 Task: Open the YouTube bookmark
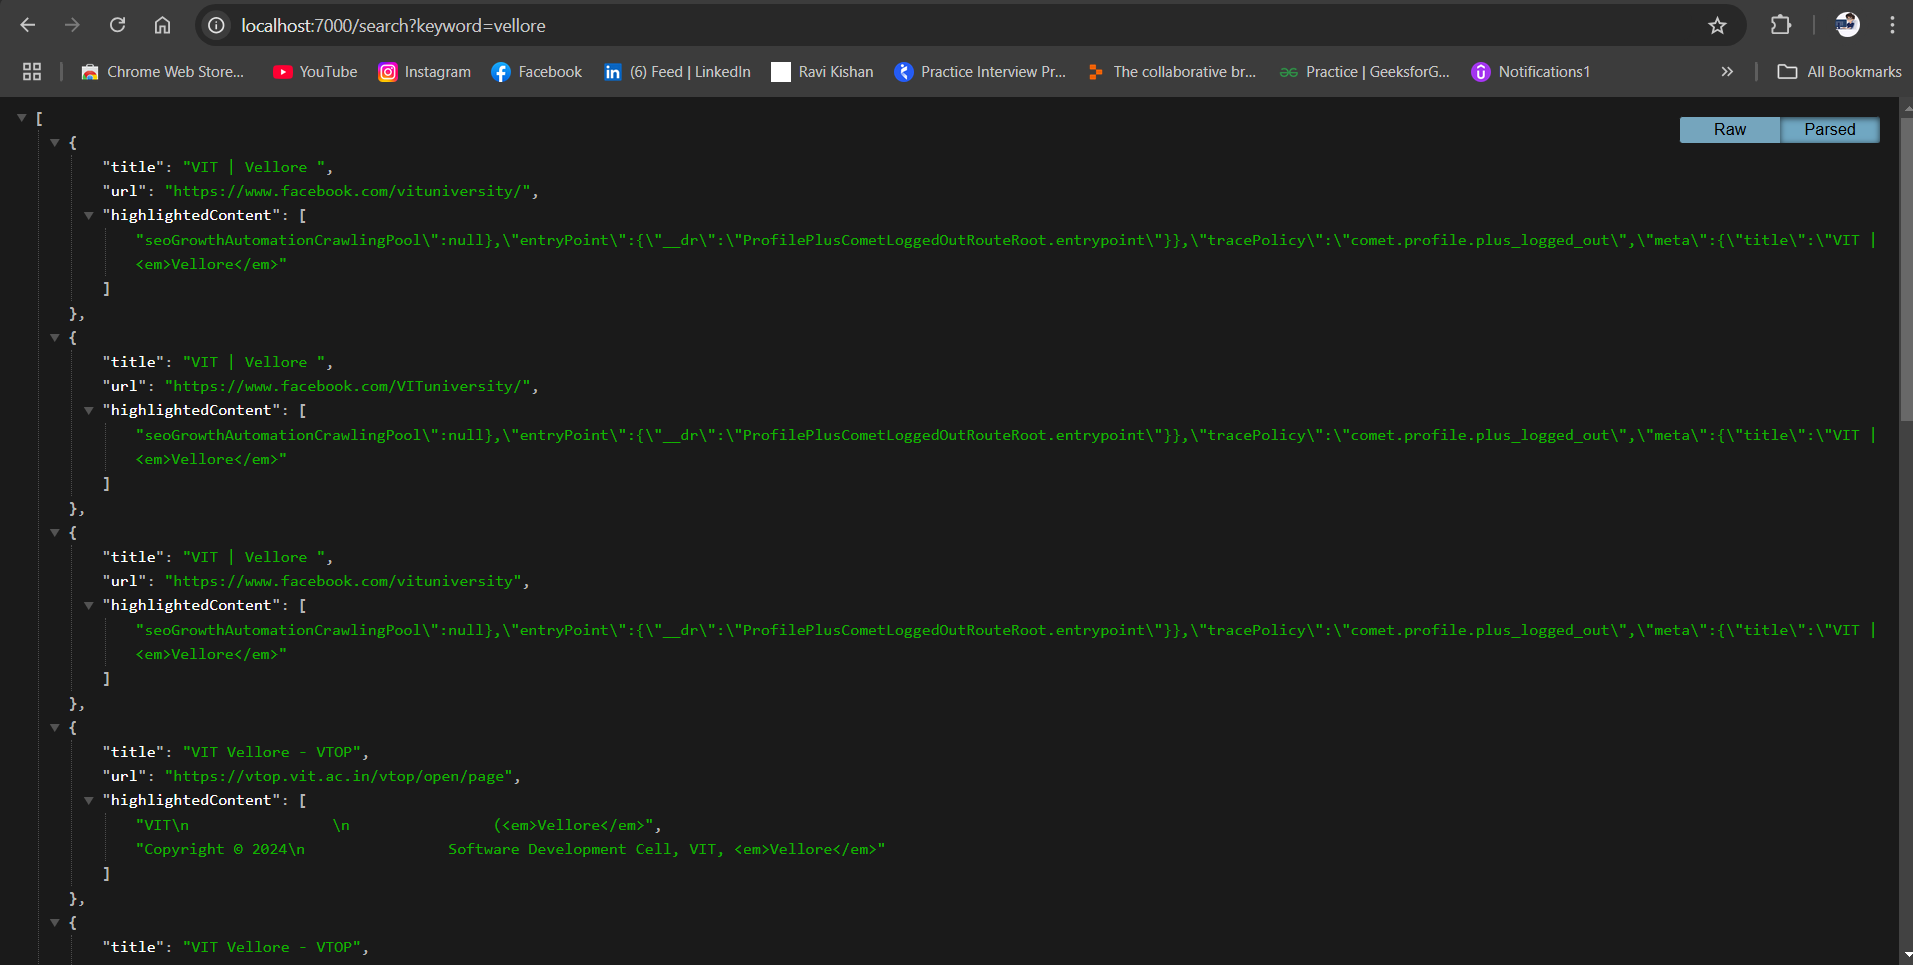tap(315, 72)
